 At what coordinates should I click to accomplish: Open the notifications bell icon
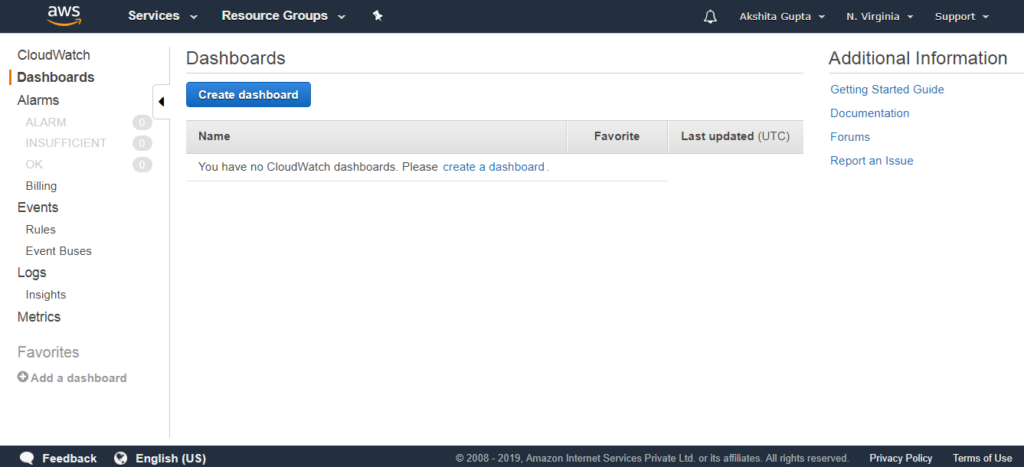pyautogui.click(x=710, y=16)
